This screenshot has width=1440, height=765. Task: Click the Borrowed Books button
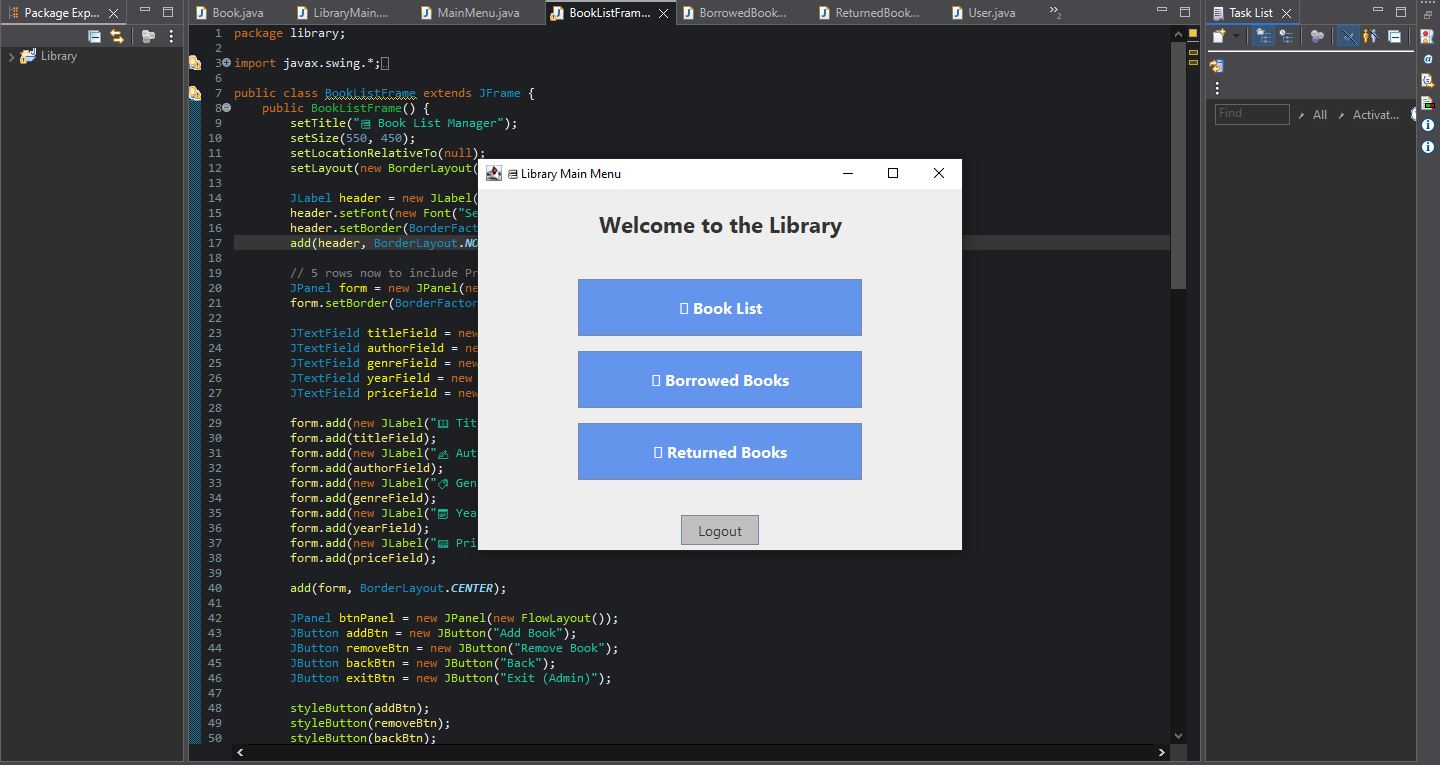click(x=720, y=380)
